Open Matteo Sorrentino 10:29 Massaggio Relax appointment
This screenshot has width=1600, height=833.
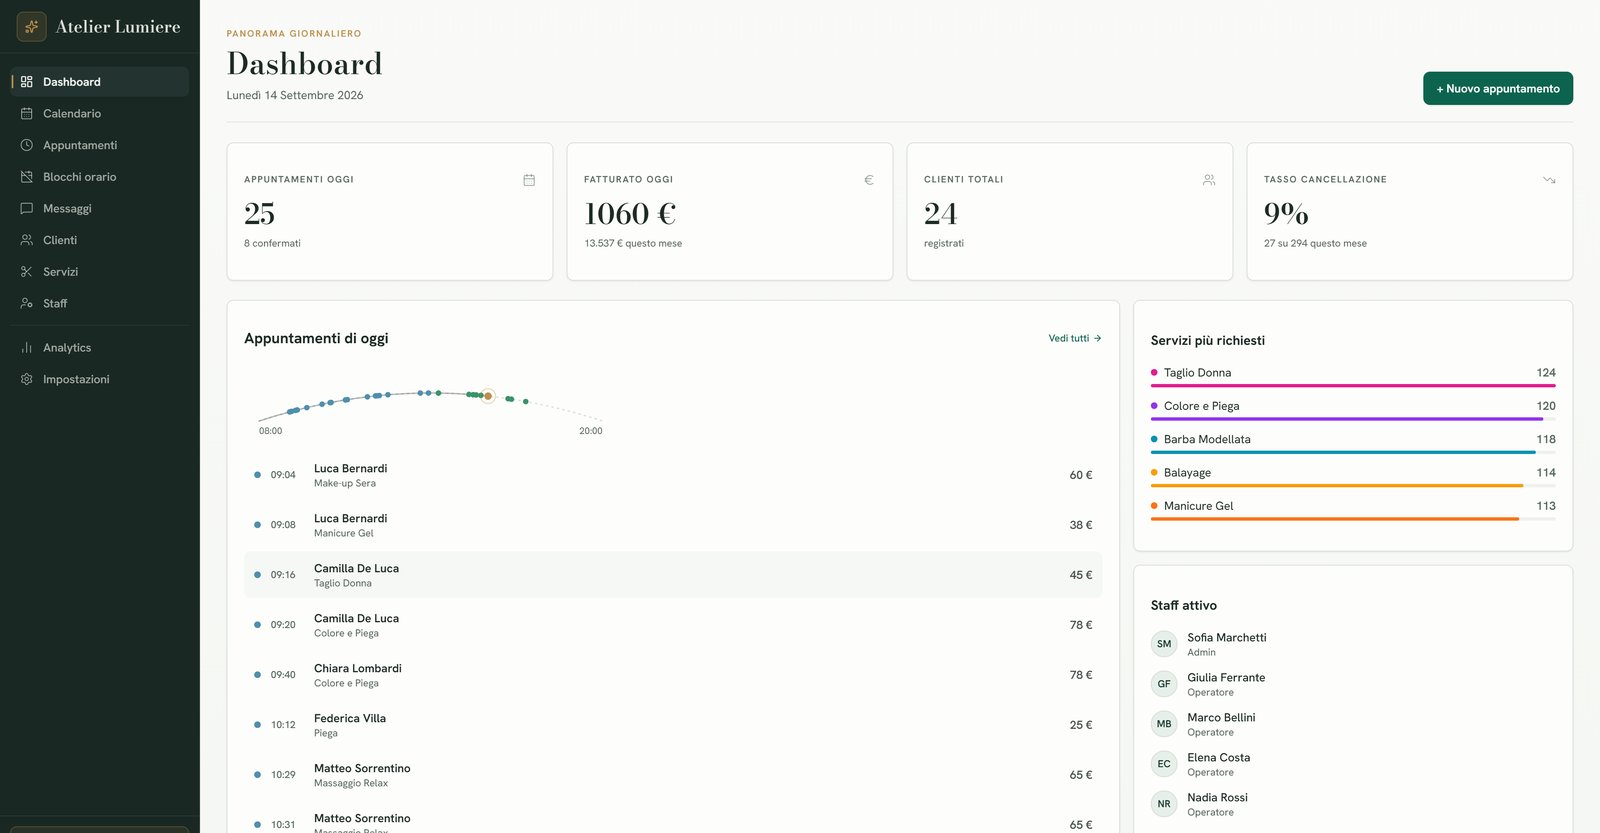[x=673, y=775]
